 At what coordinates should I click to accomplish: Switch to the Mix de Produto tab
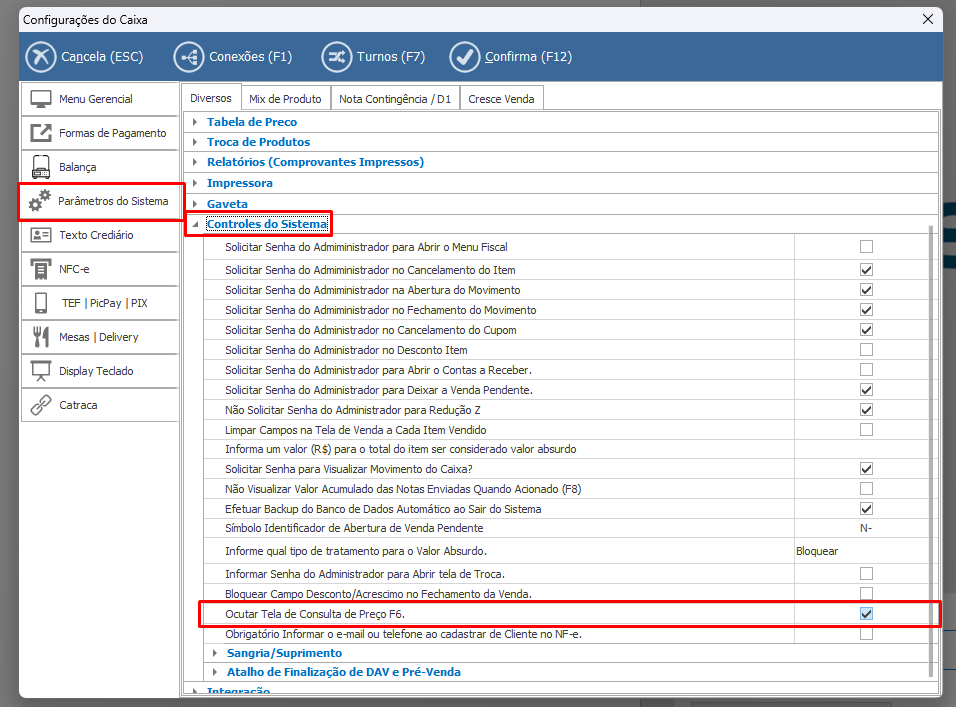[x=285, y=99]
